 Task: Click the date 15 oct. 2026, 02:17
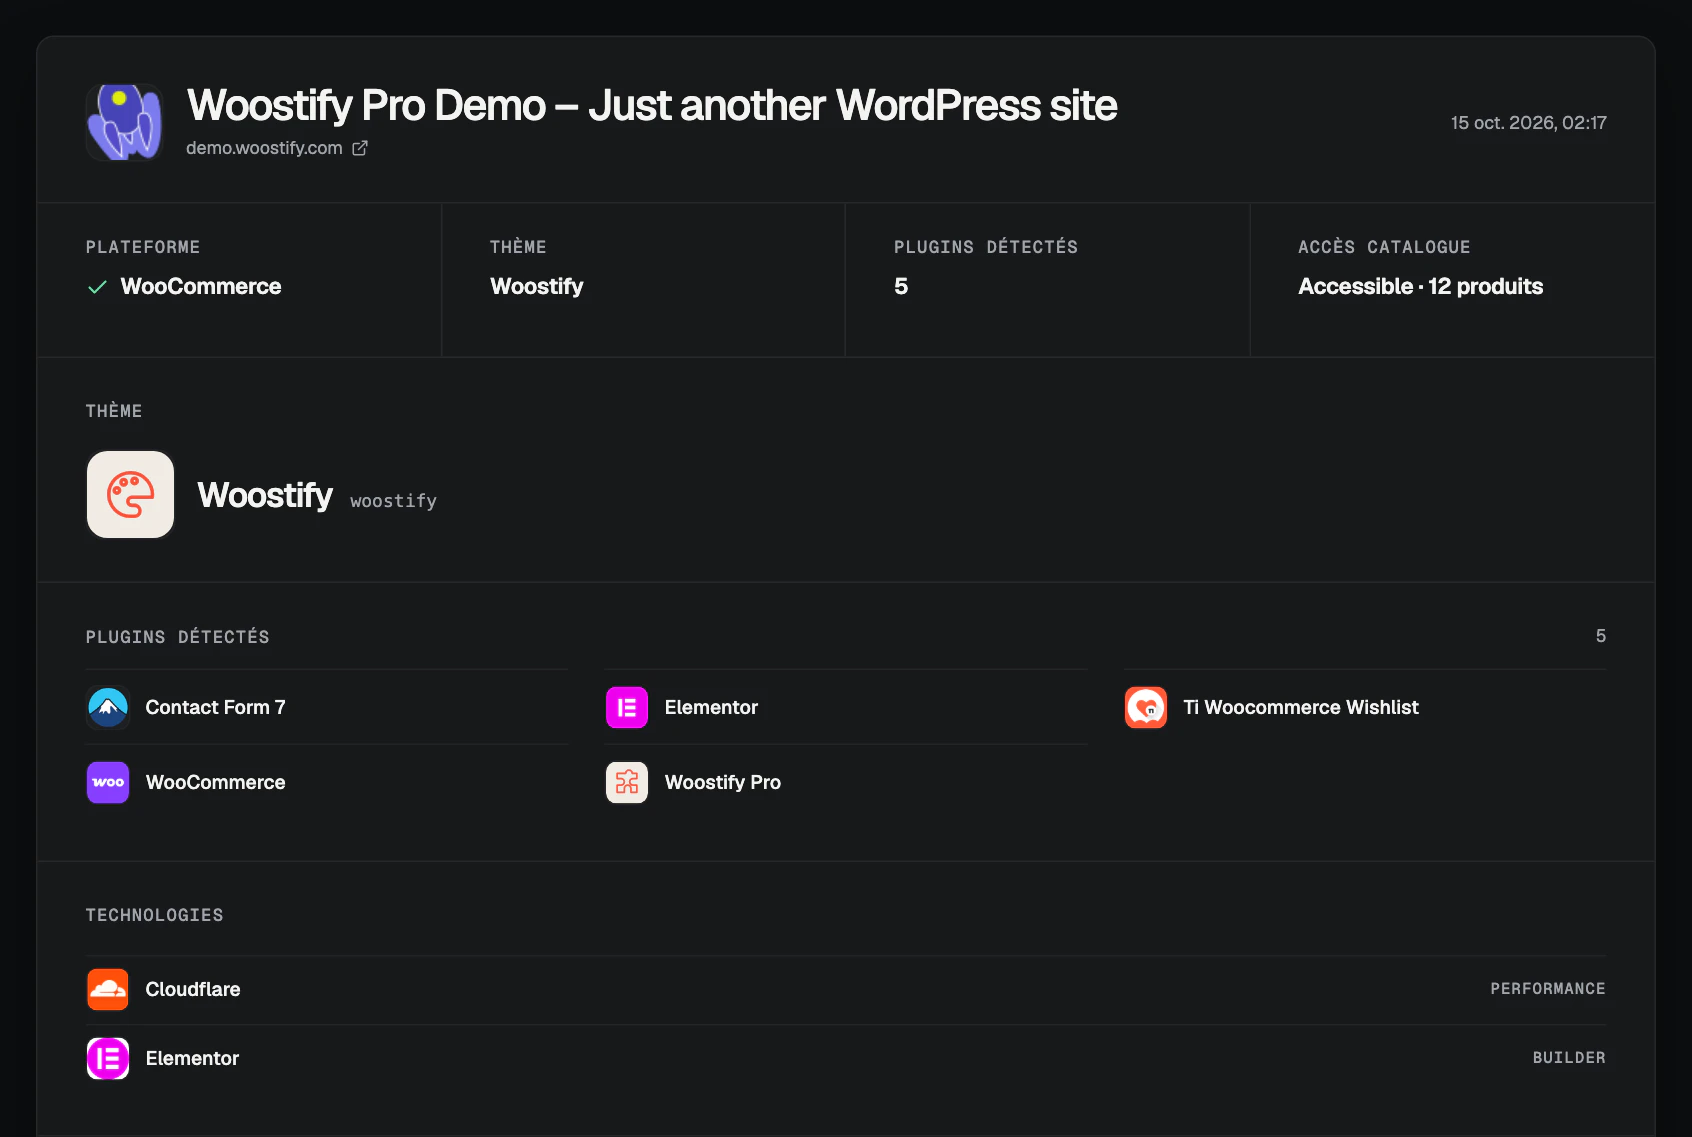(x=1529, y=123)
